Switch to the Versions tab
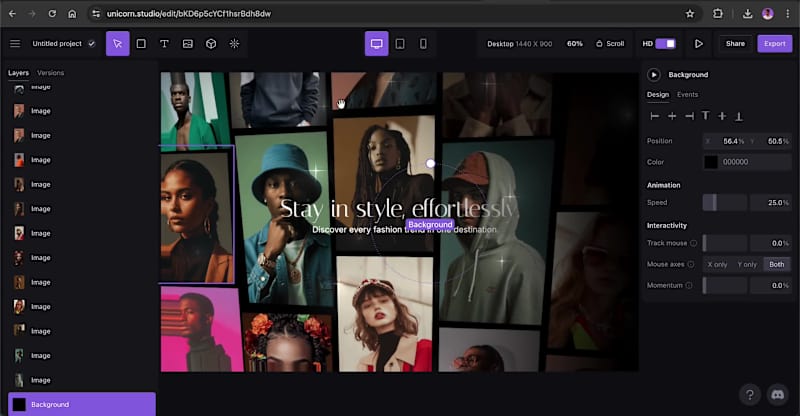Image resolution: width=800 pixels, height=416 pixels. (51, 73)
